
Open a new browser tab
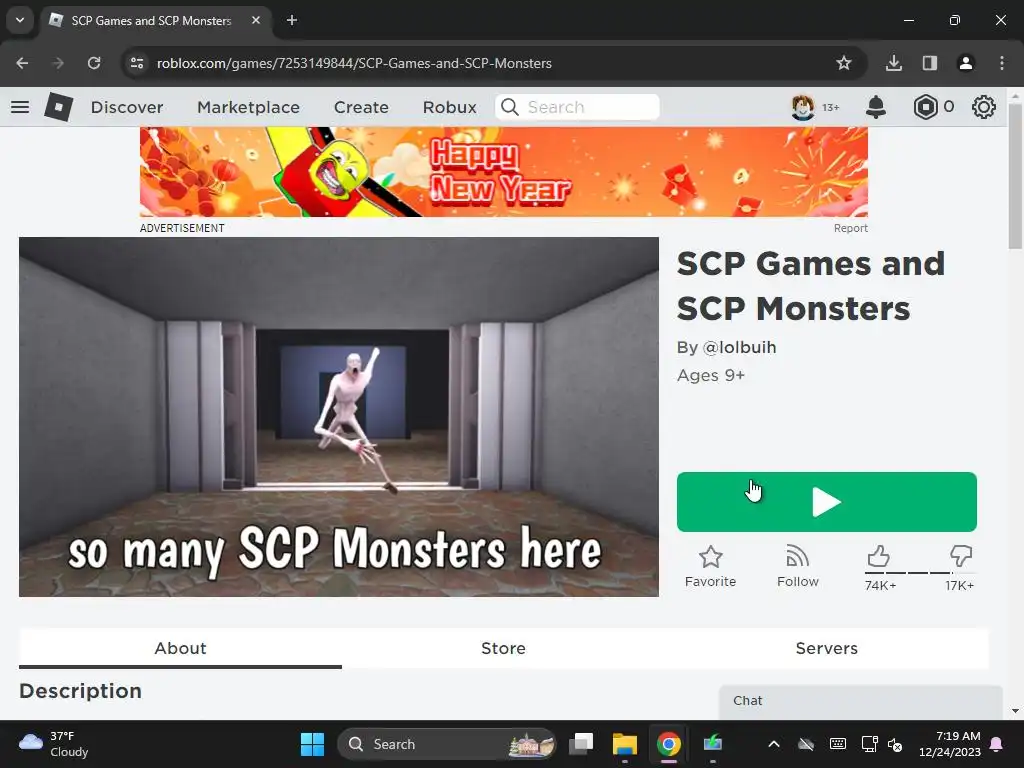tap(292, 20)
